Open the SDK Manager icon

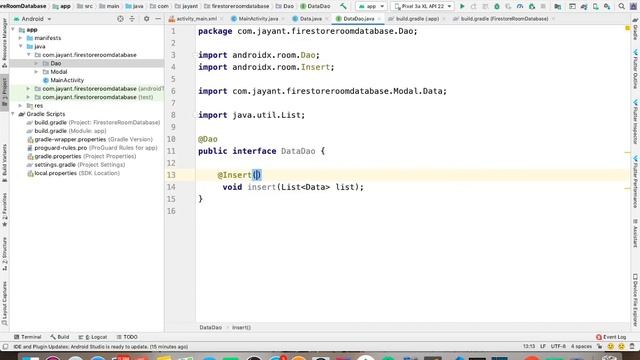coord(607,6)
